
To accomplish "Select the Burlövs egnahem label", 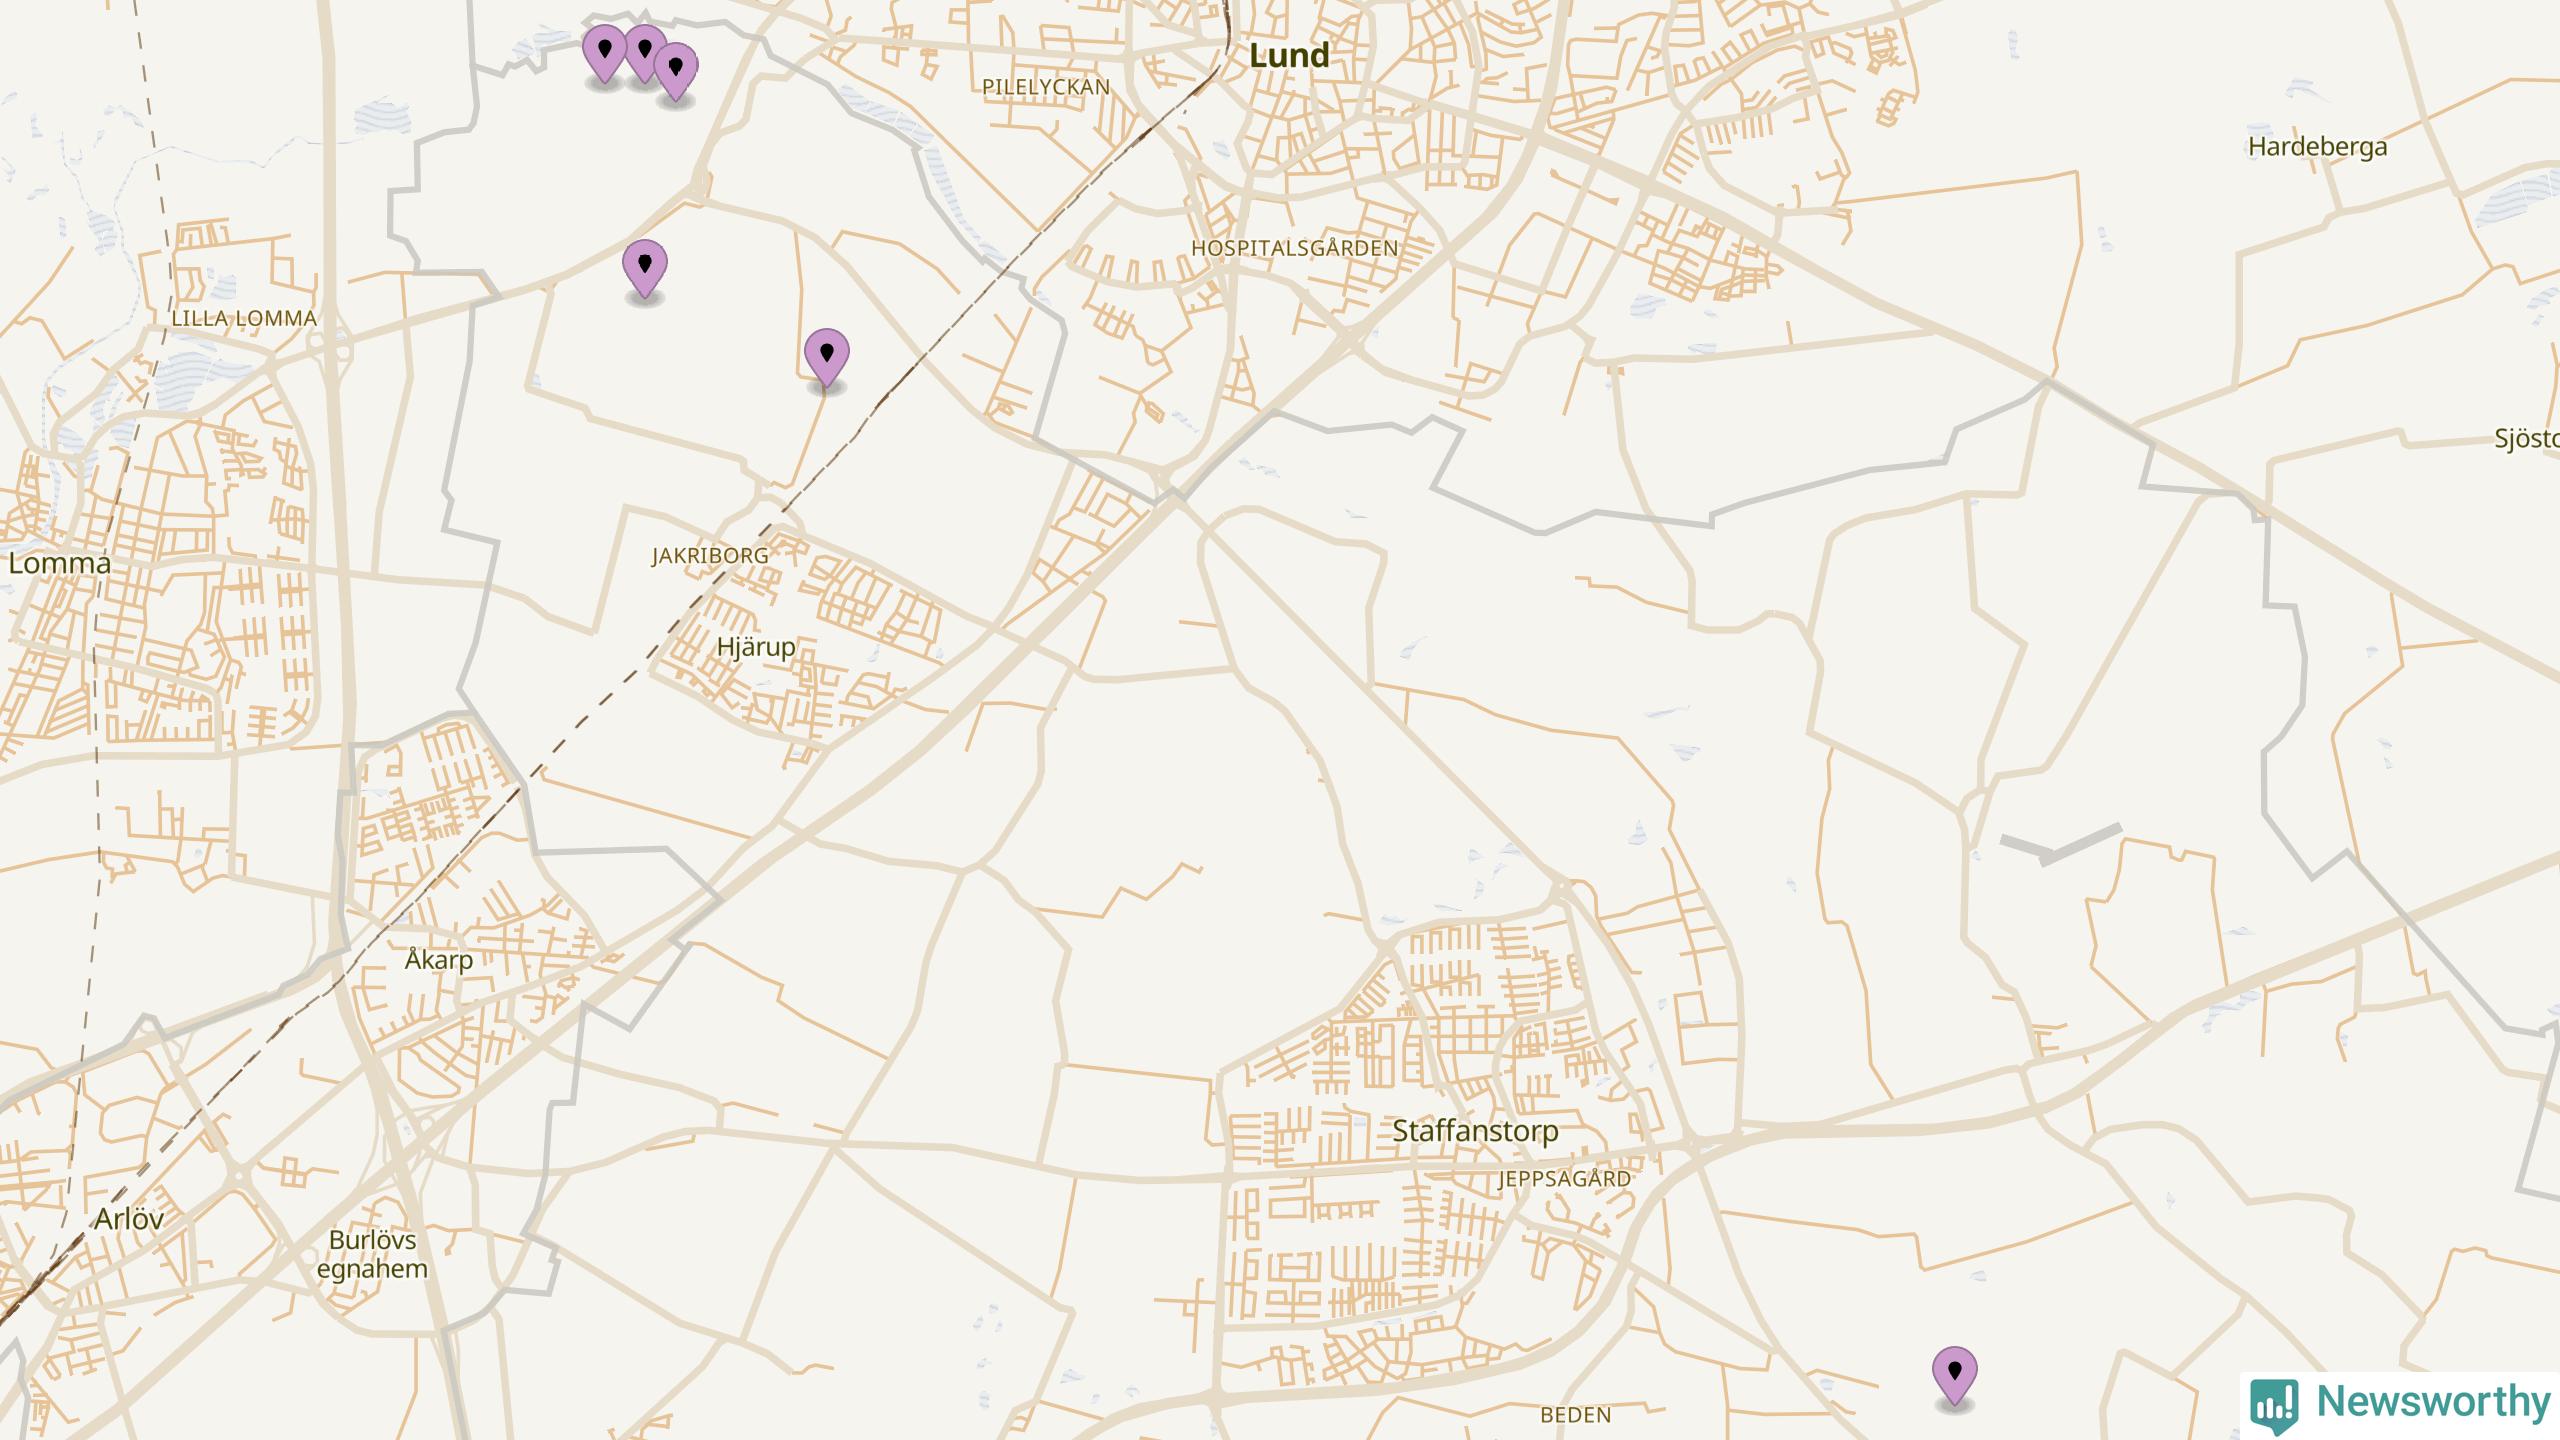I will click(372, 1254).
